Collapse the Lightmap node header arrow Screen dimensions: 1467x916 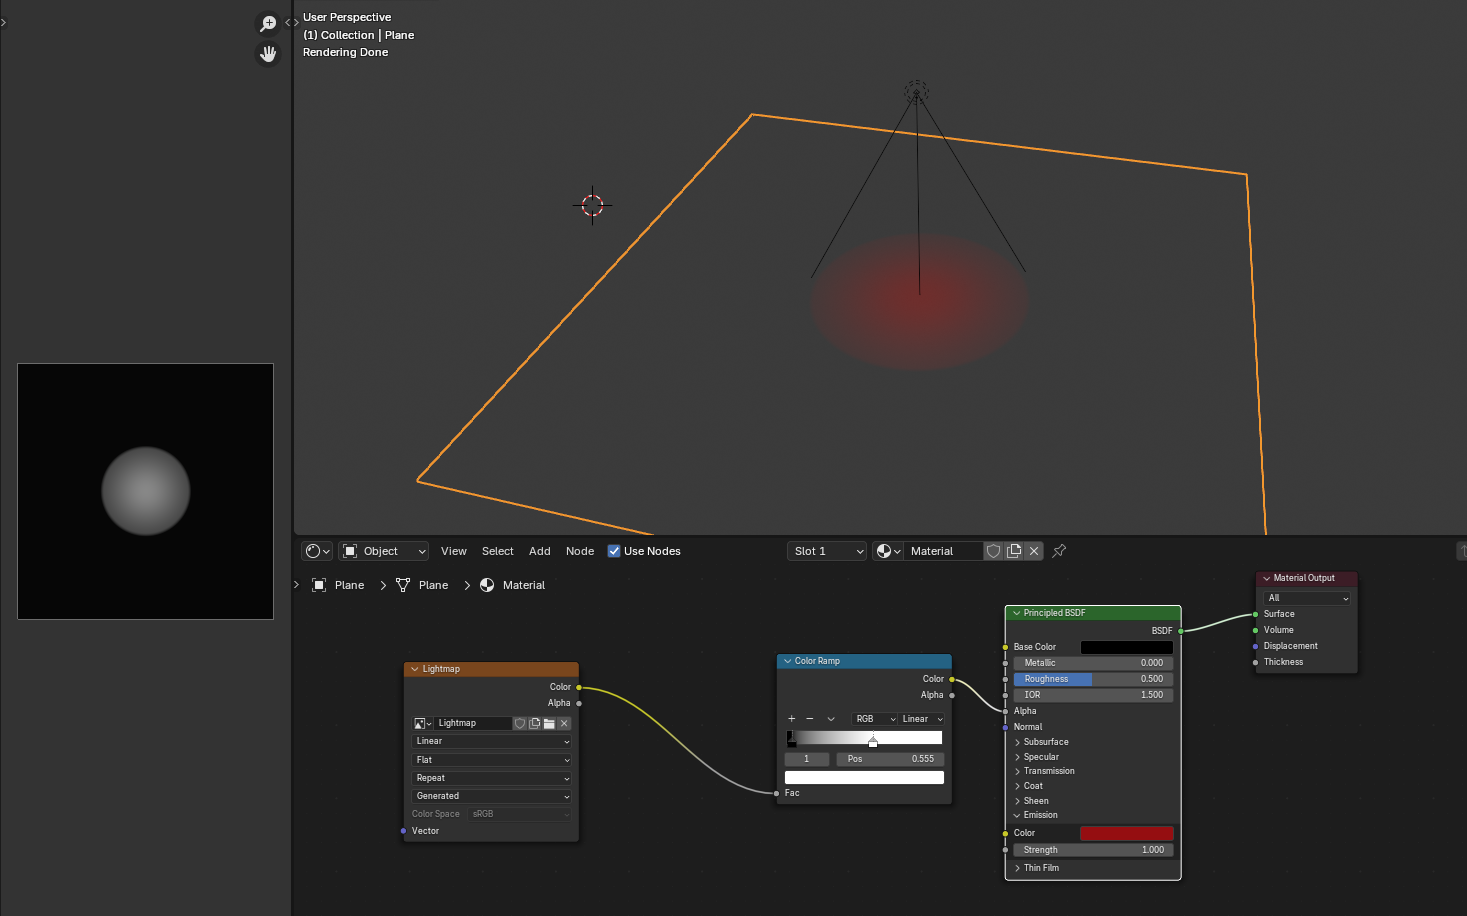tap(415, 669)
